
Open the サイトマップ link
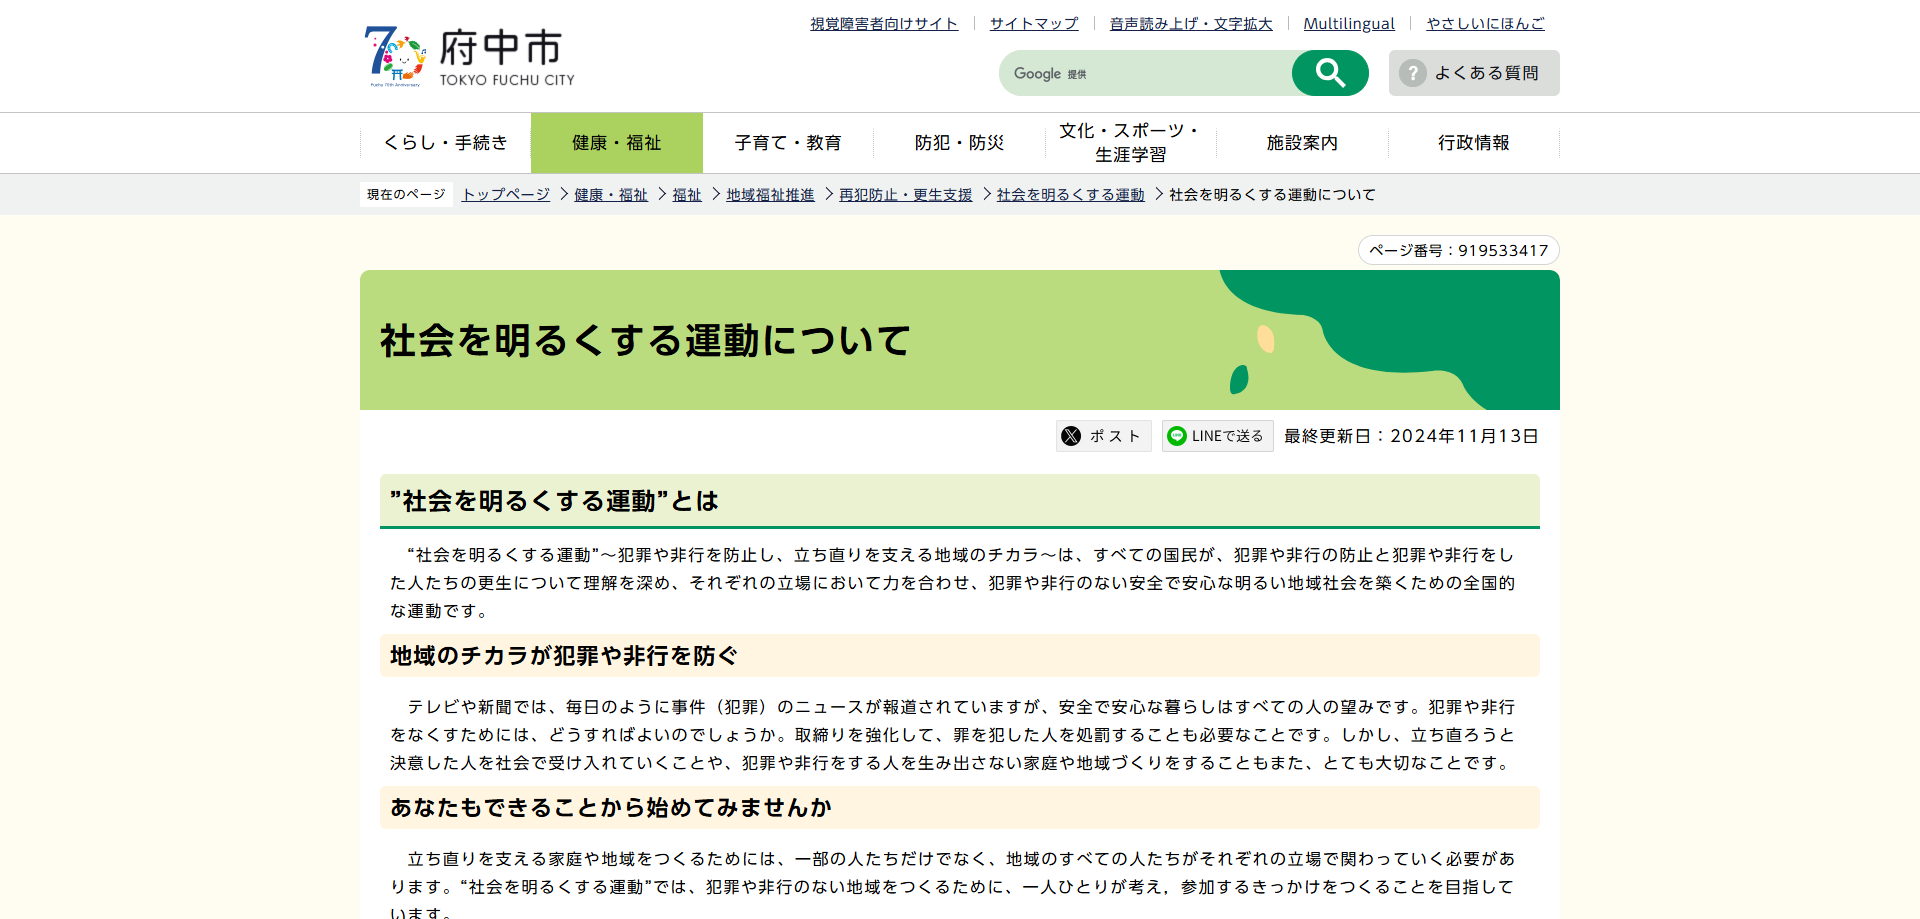click(x=1034, y=23)
